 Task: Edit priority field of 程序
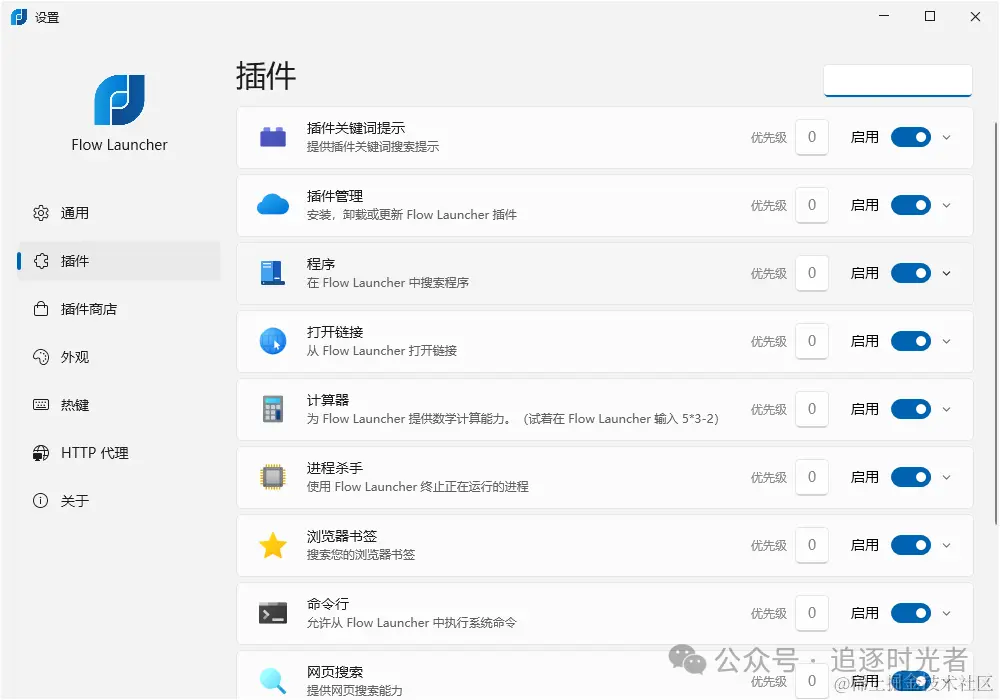click(x=812, y=273)
